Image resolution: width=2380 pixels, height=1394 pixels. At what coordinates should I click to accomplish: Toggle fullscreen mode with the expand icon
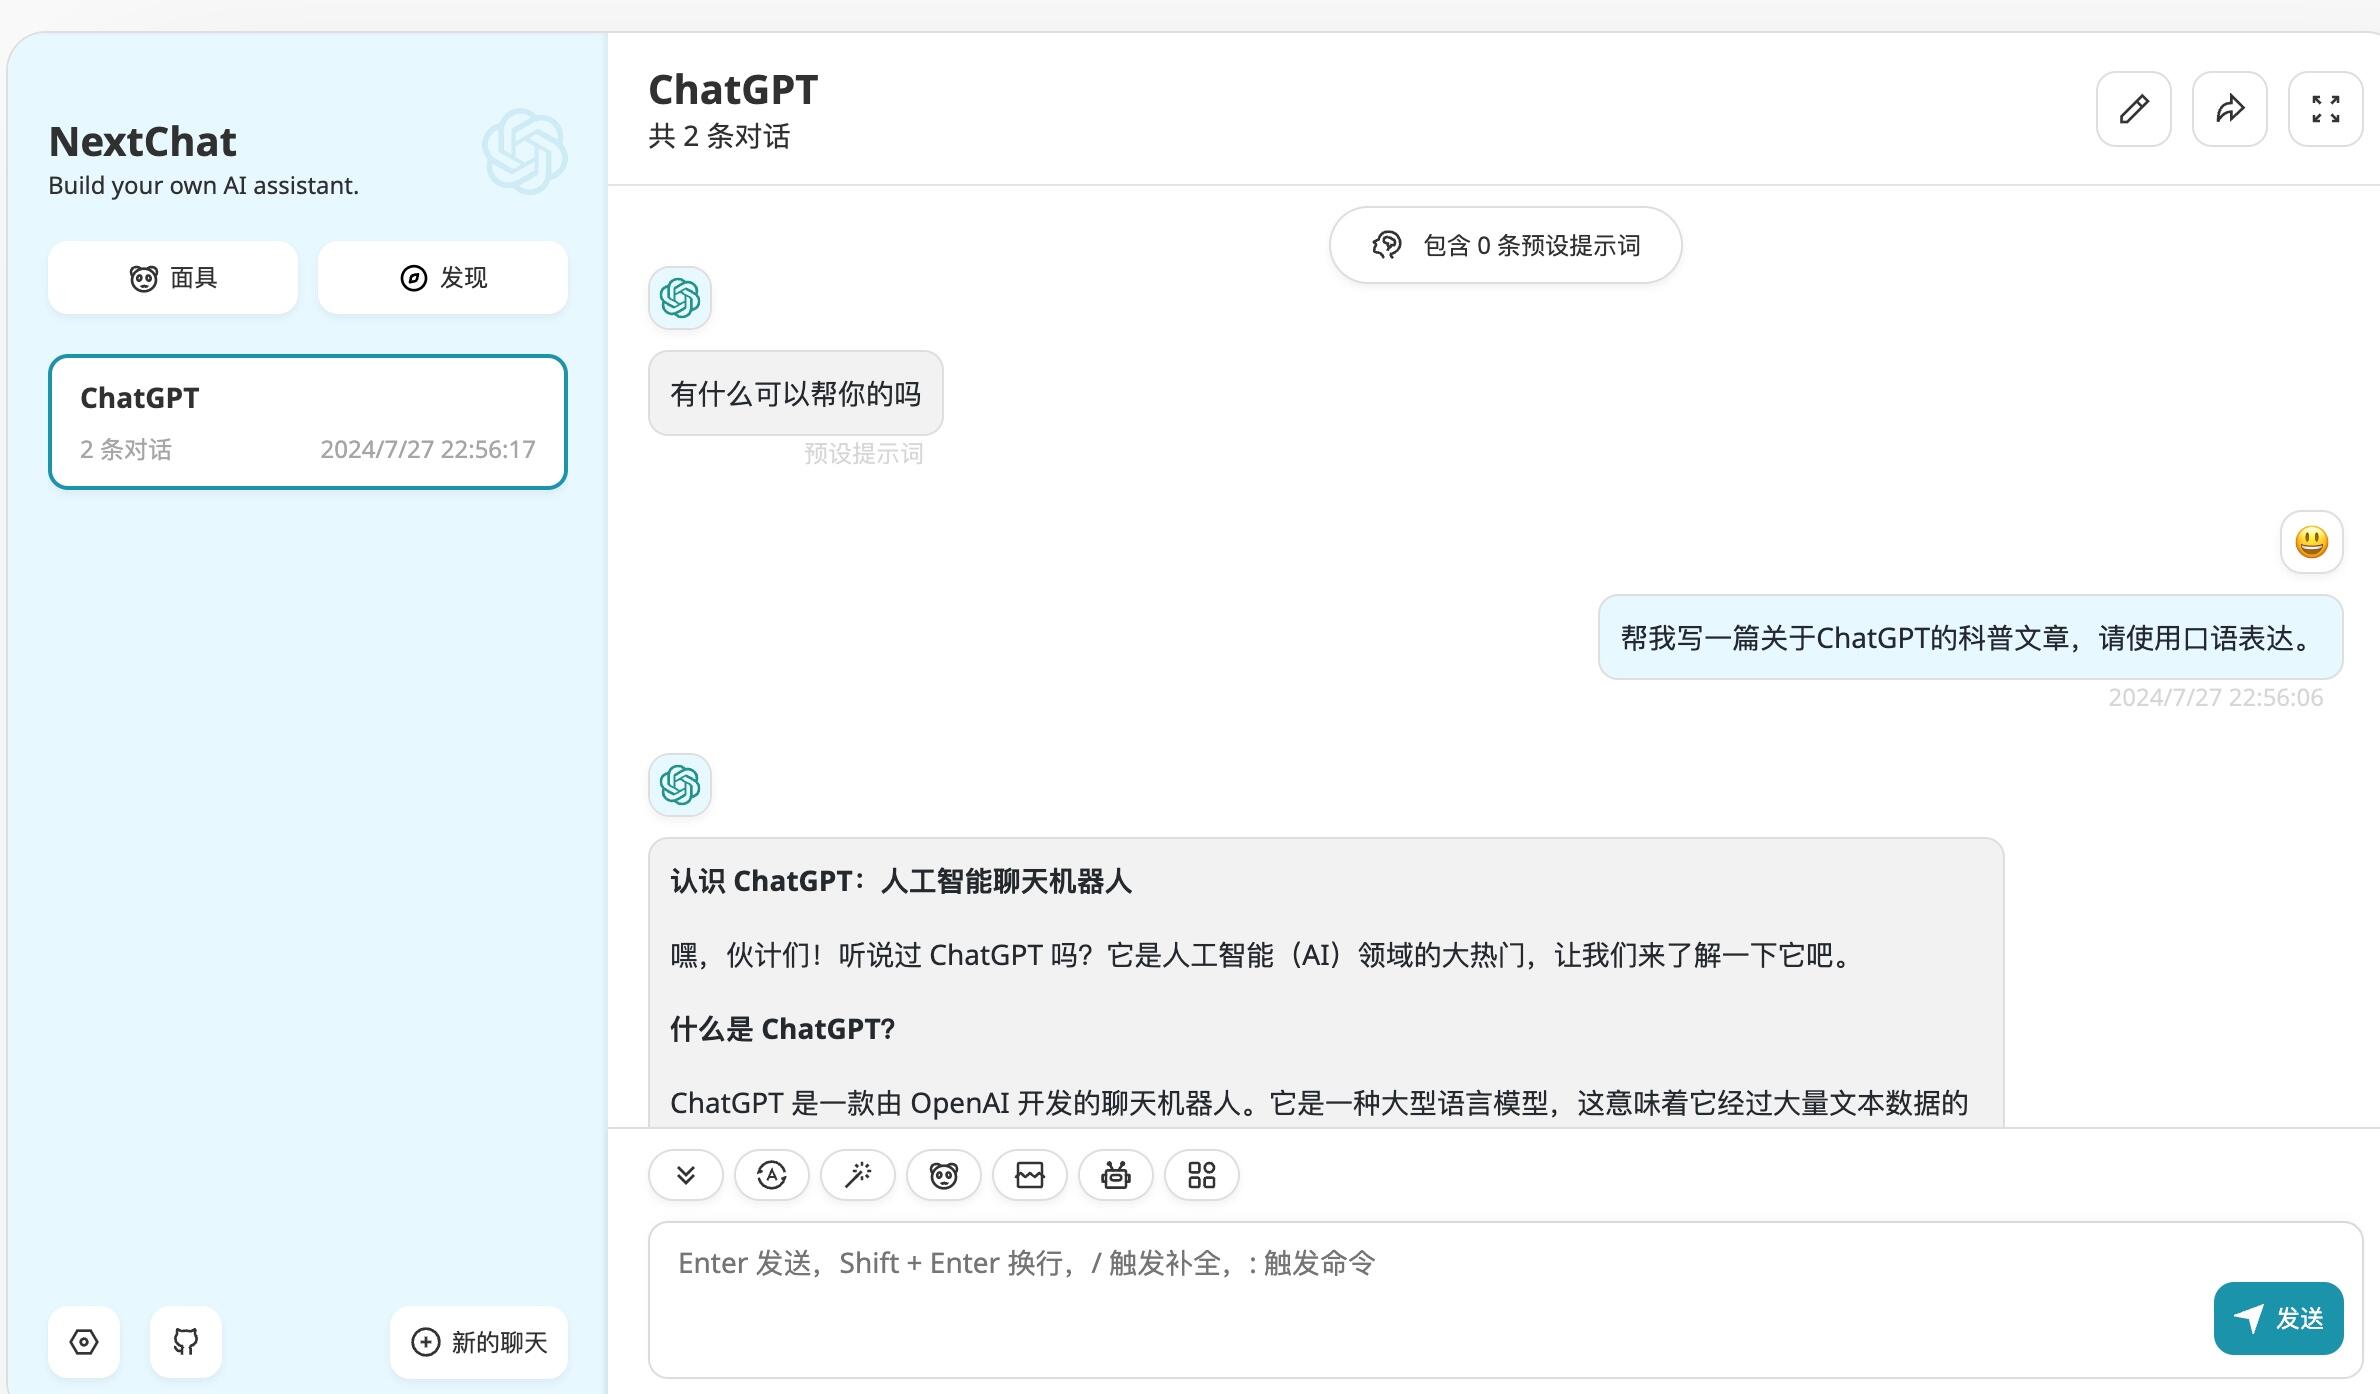click(2325, 108)
